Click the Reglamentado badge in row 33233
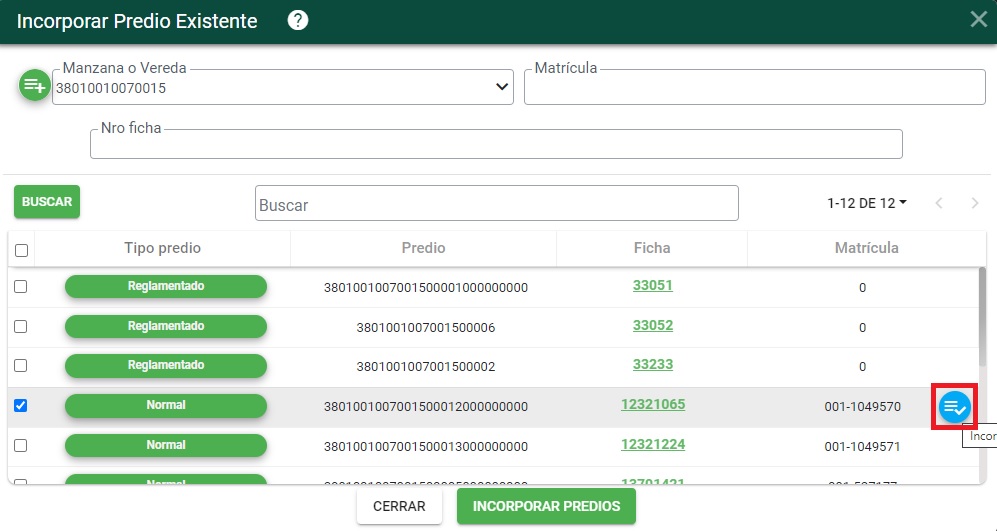The height and width of the screenshot is (531, 997). point(166,366)
